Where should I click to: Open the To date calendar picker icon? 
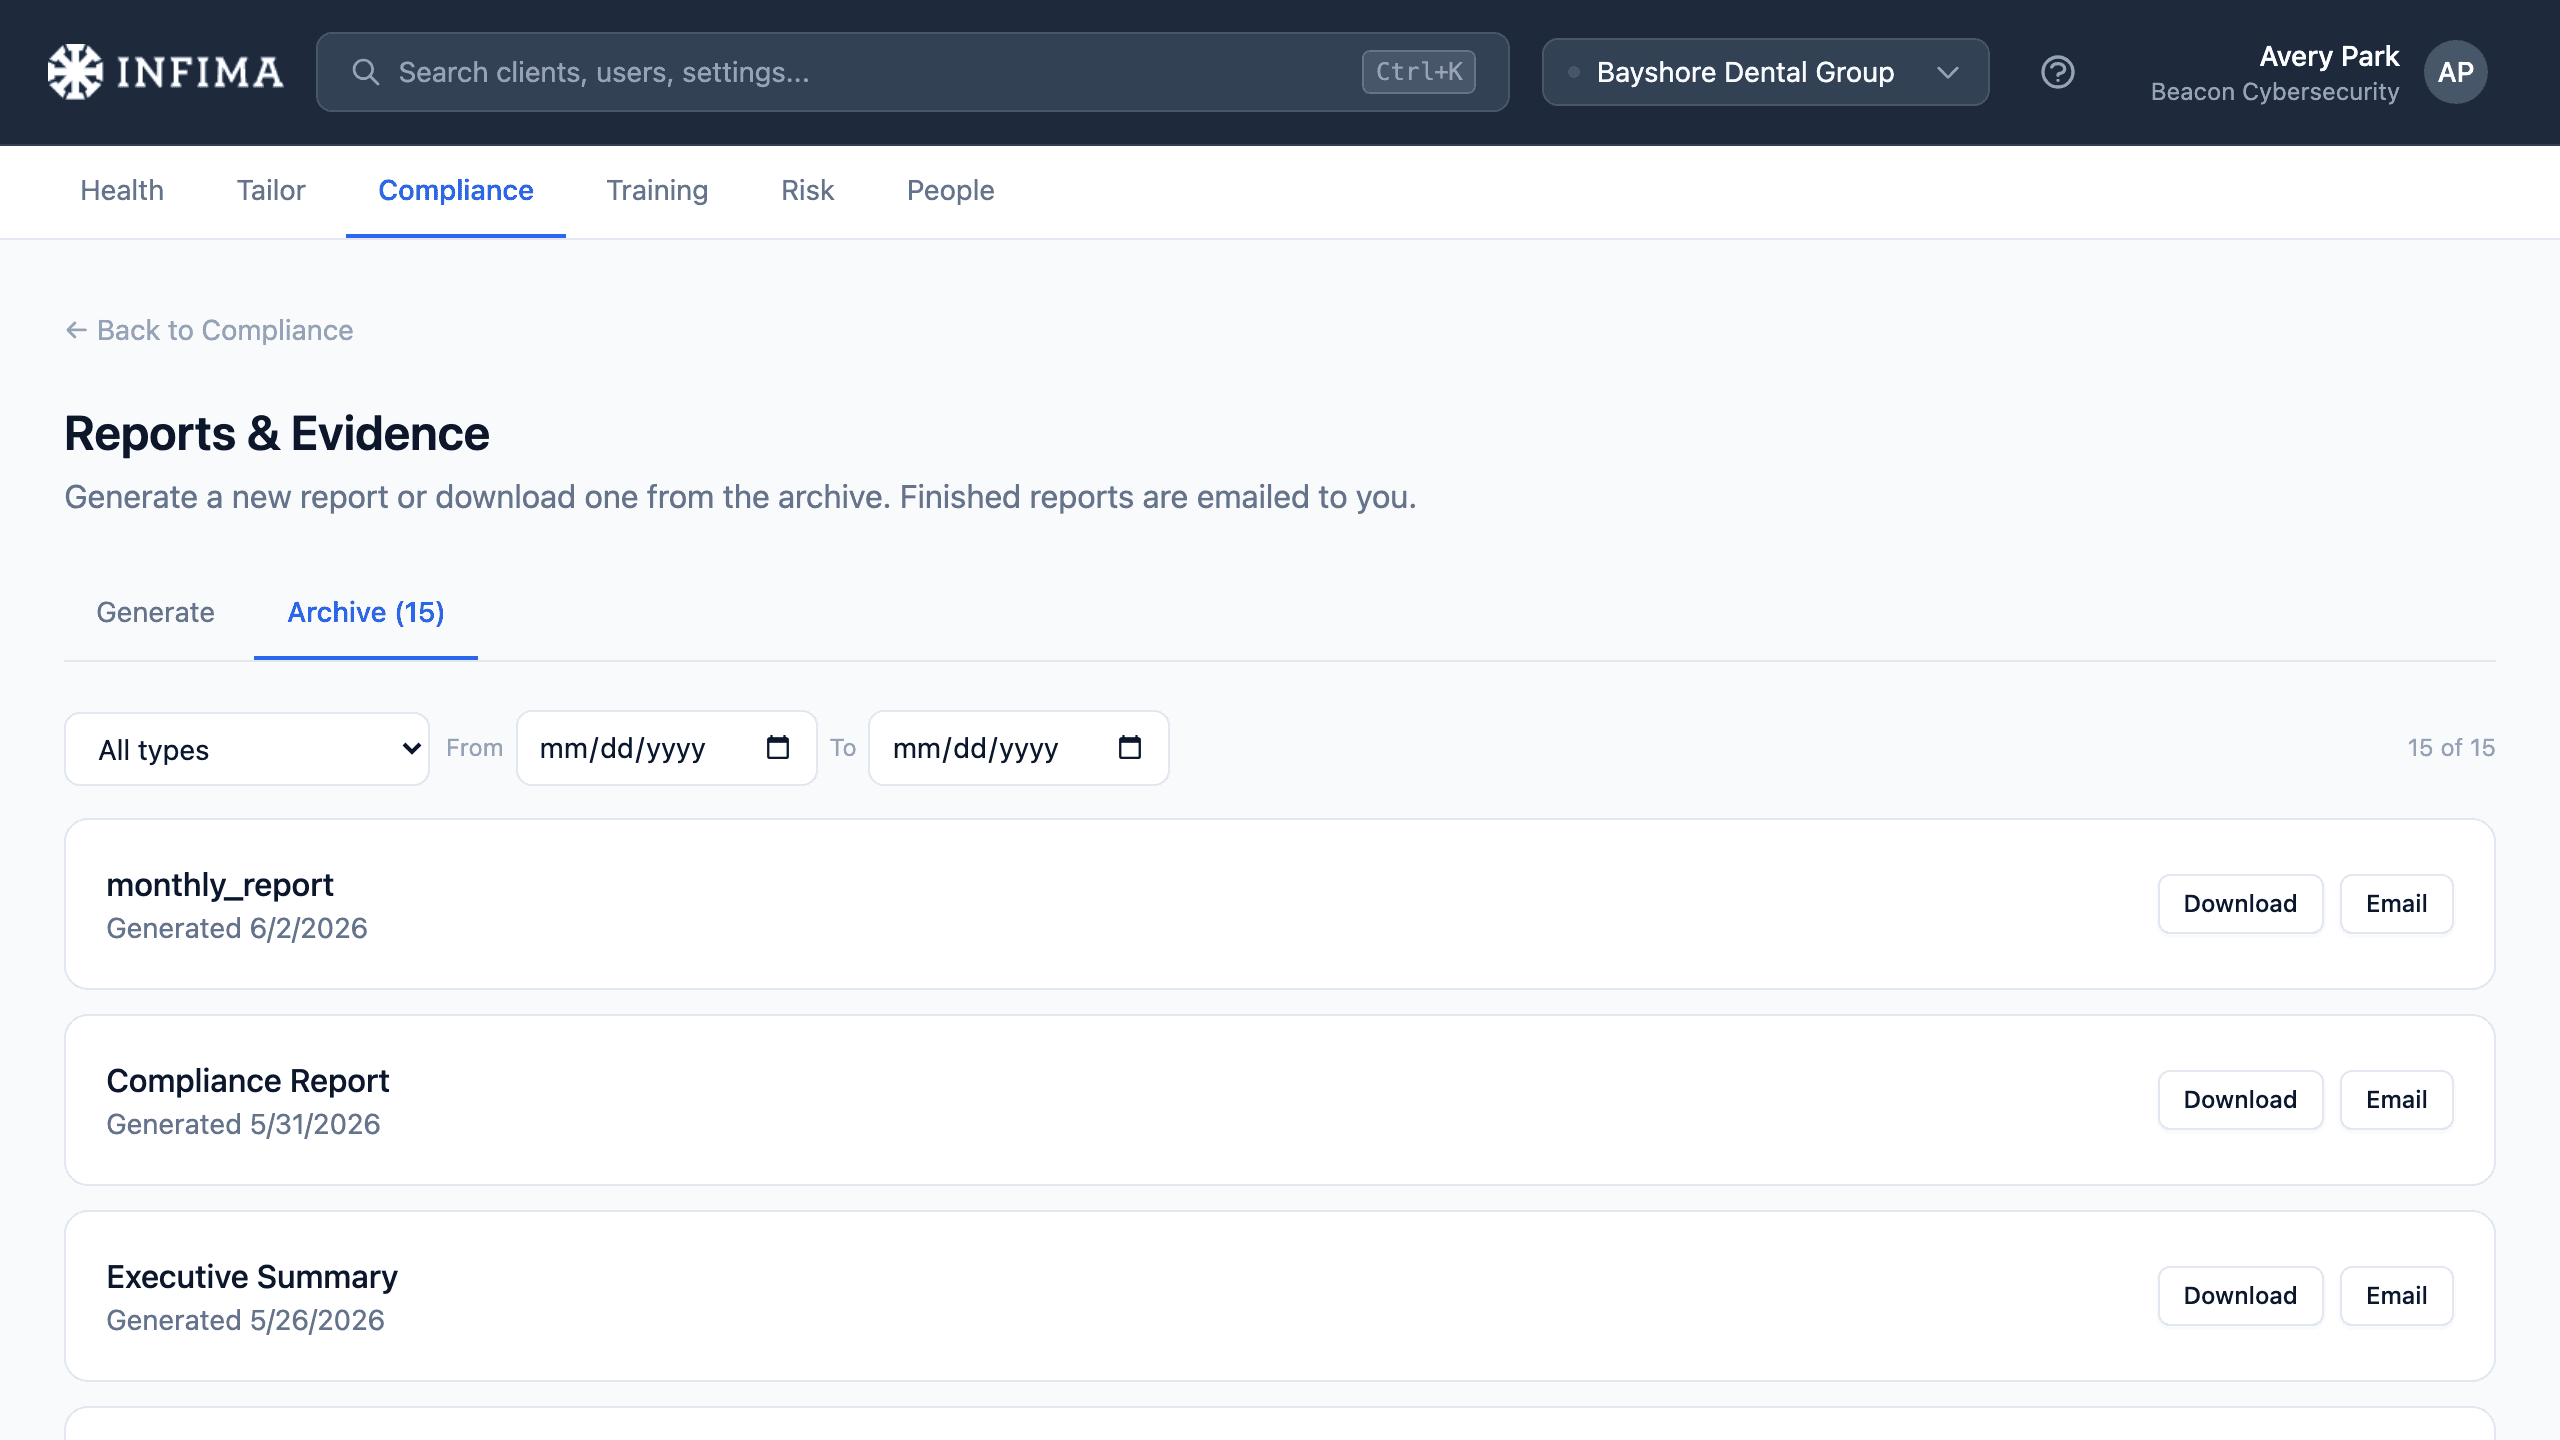(1129, 747)
